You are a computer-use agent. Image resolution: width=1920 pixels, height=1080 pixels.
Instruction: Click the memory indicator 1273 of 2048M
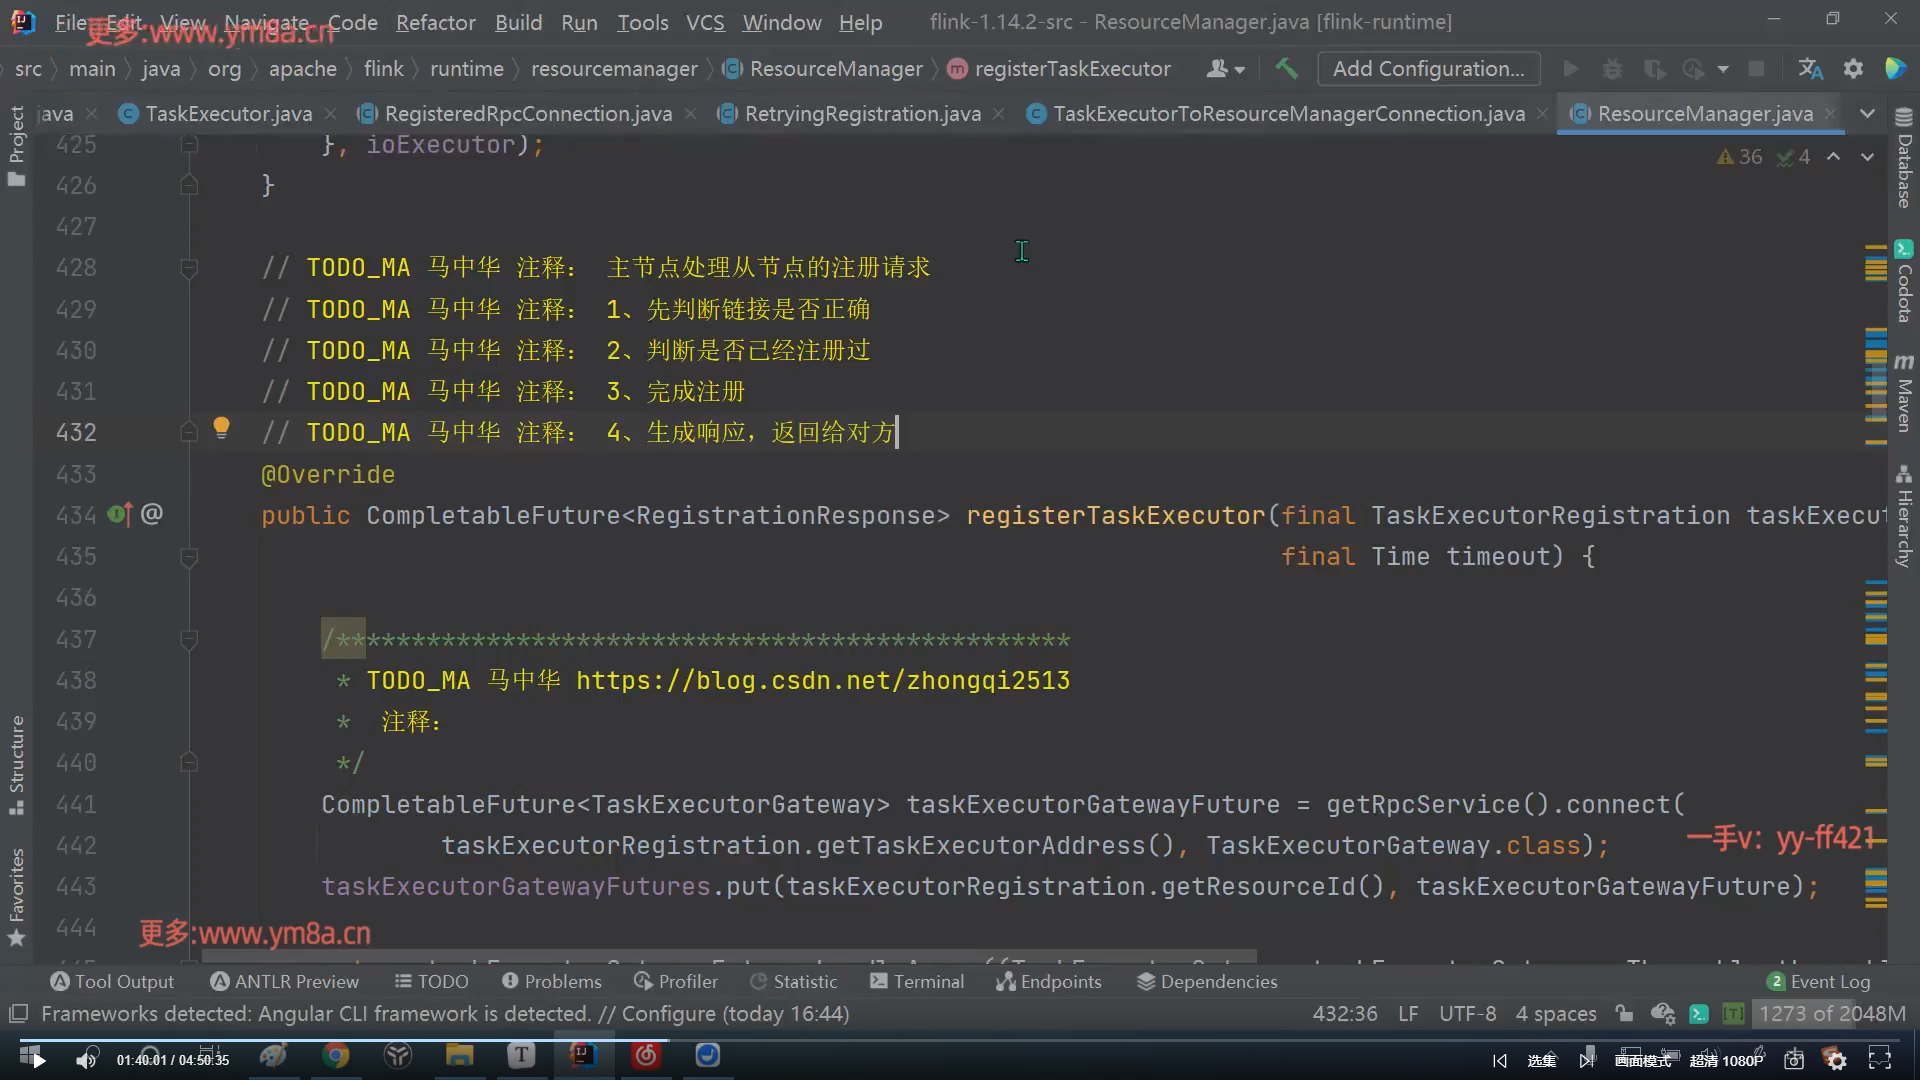tap(1831, 1013)
